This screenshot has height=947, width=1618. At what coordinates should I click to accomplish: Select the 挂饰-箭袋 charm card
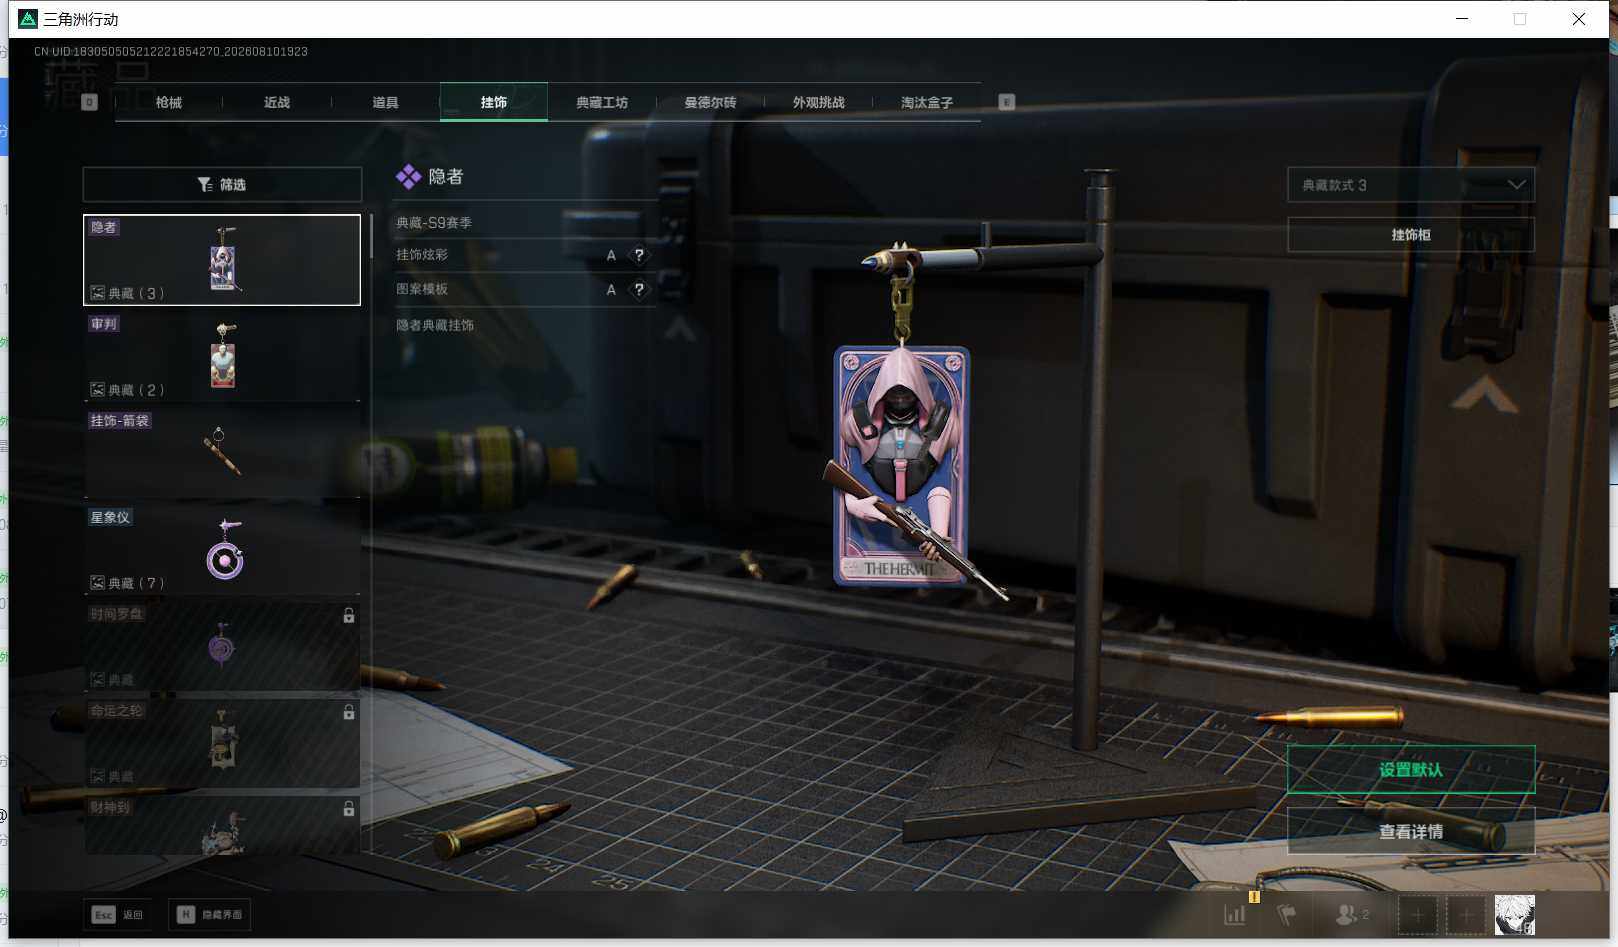click(x=222, y=453)
